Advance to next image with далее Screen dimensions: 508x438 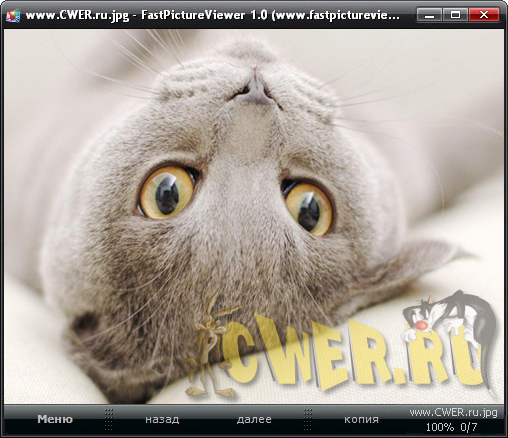tap(254, 419)
